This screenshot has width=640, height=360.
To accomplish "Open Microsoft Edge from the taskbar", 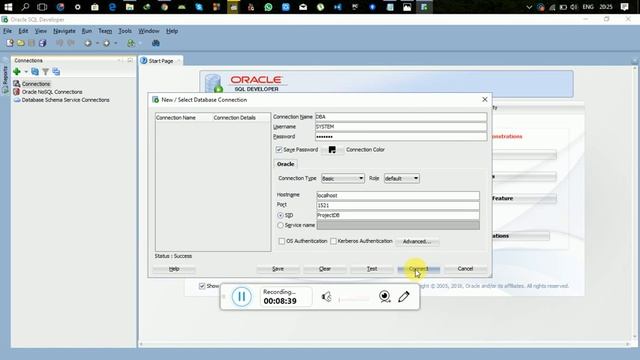I will [x=112, y=7].
